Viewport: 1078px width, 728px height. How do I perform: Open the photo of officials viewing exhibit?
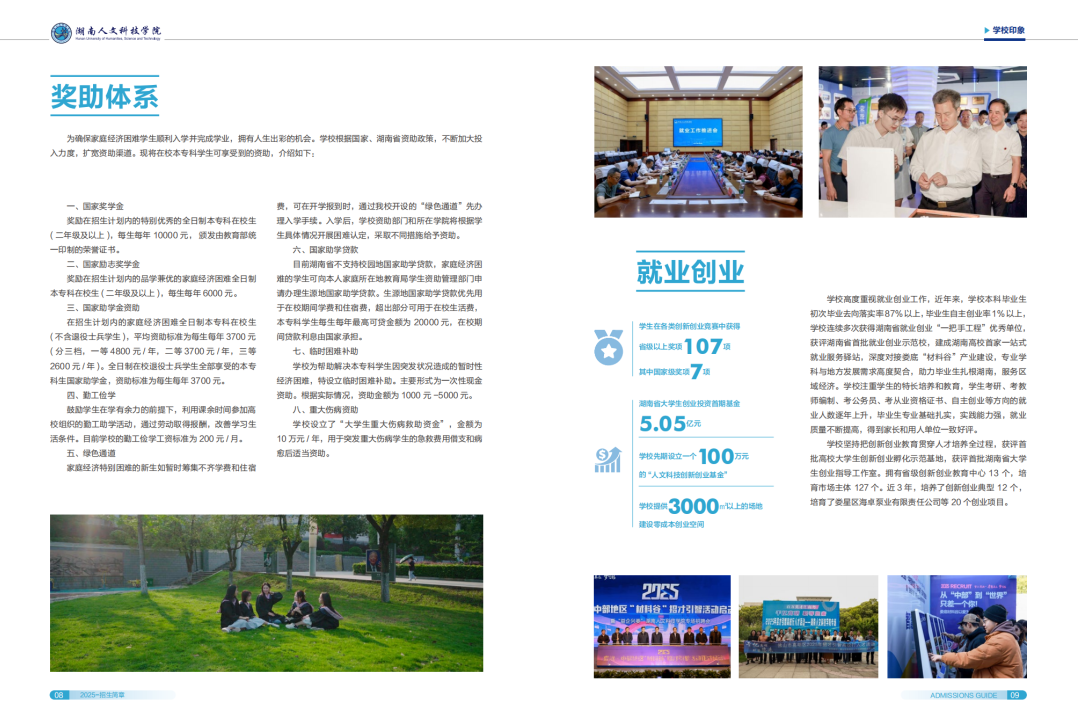point(922,141)
